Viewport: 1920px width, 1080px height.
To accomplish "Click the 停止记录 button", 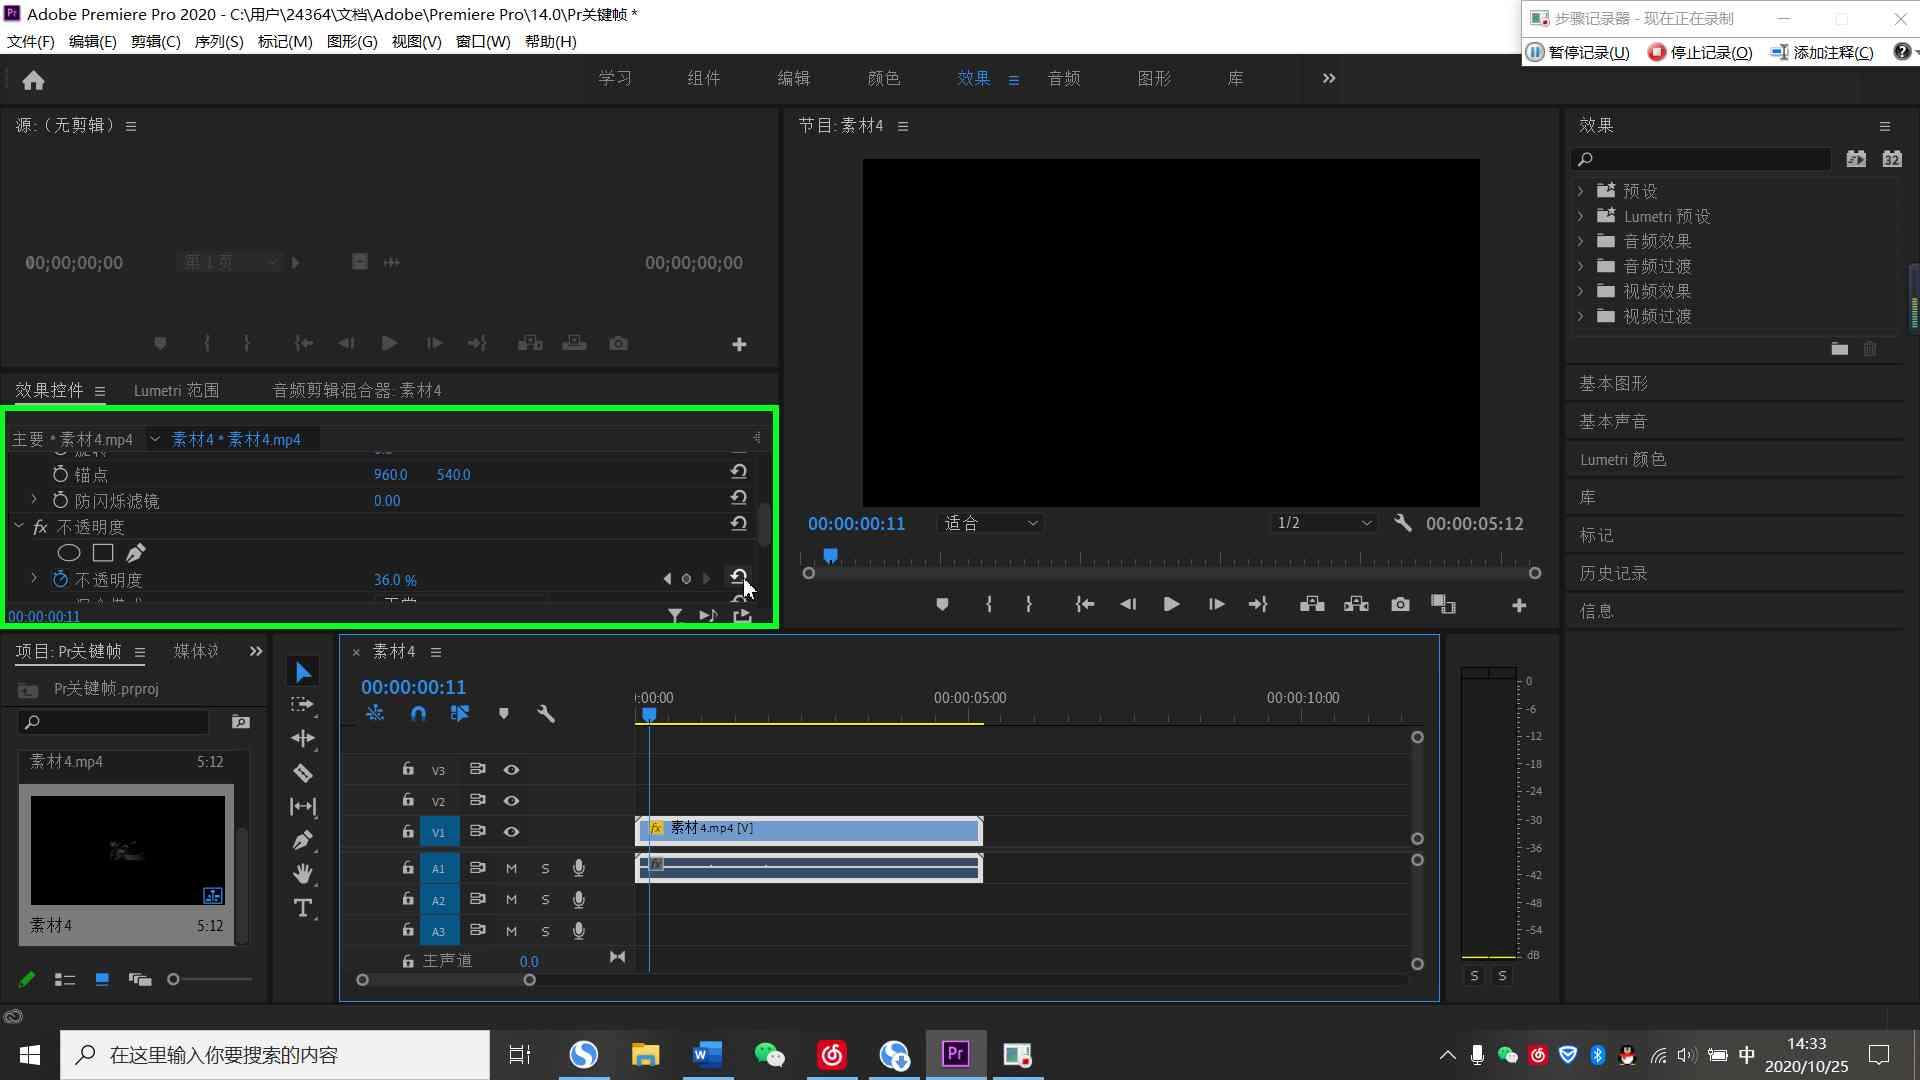I will [1700, 52].
